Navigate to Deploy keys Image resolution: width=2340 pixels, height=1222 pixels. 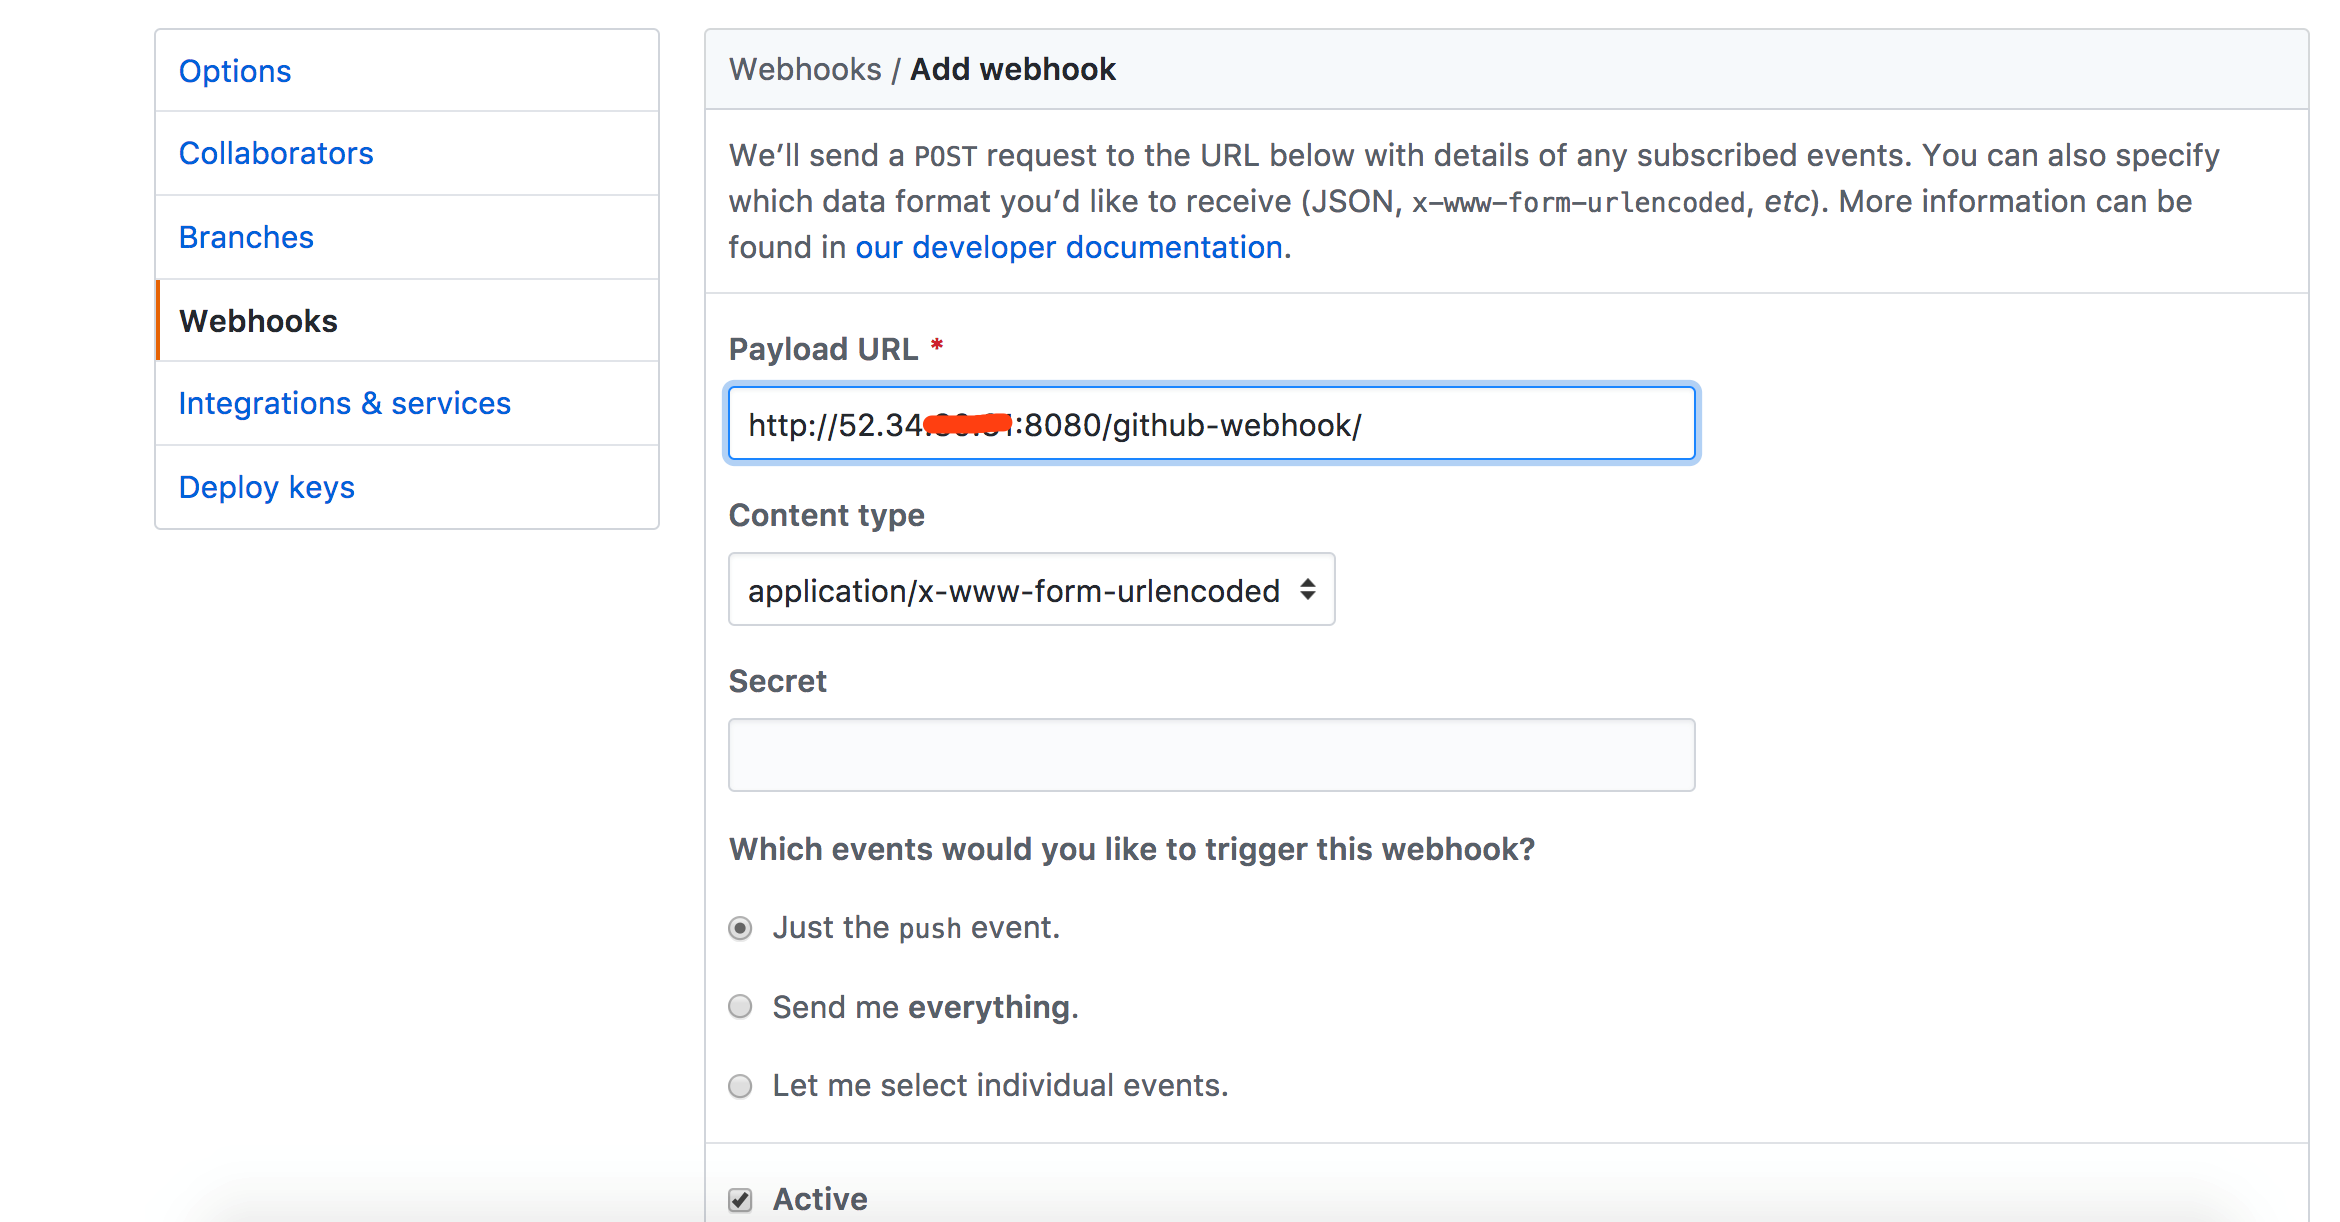[x=266, y=487]
